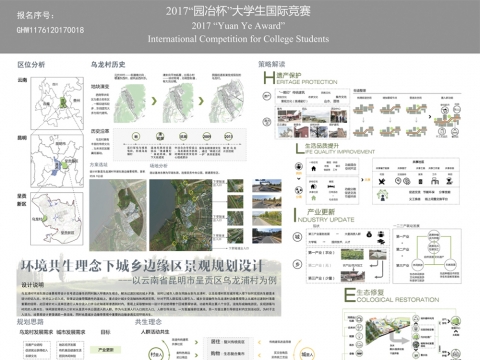Click the HERITAGE PROTECTION heading
The height and width of the screenshot is (360, 480).
point(307,82)
